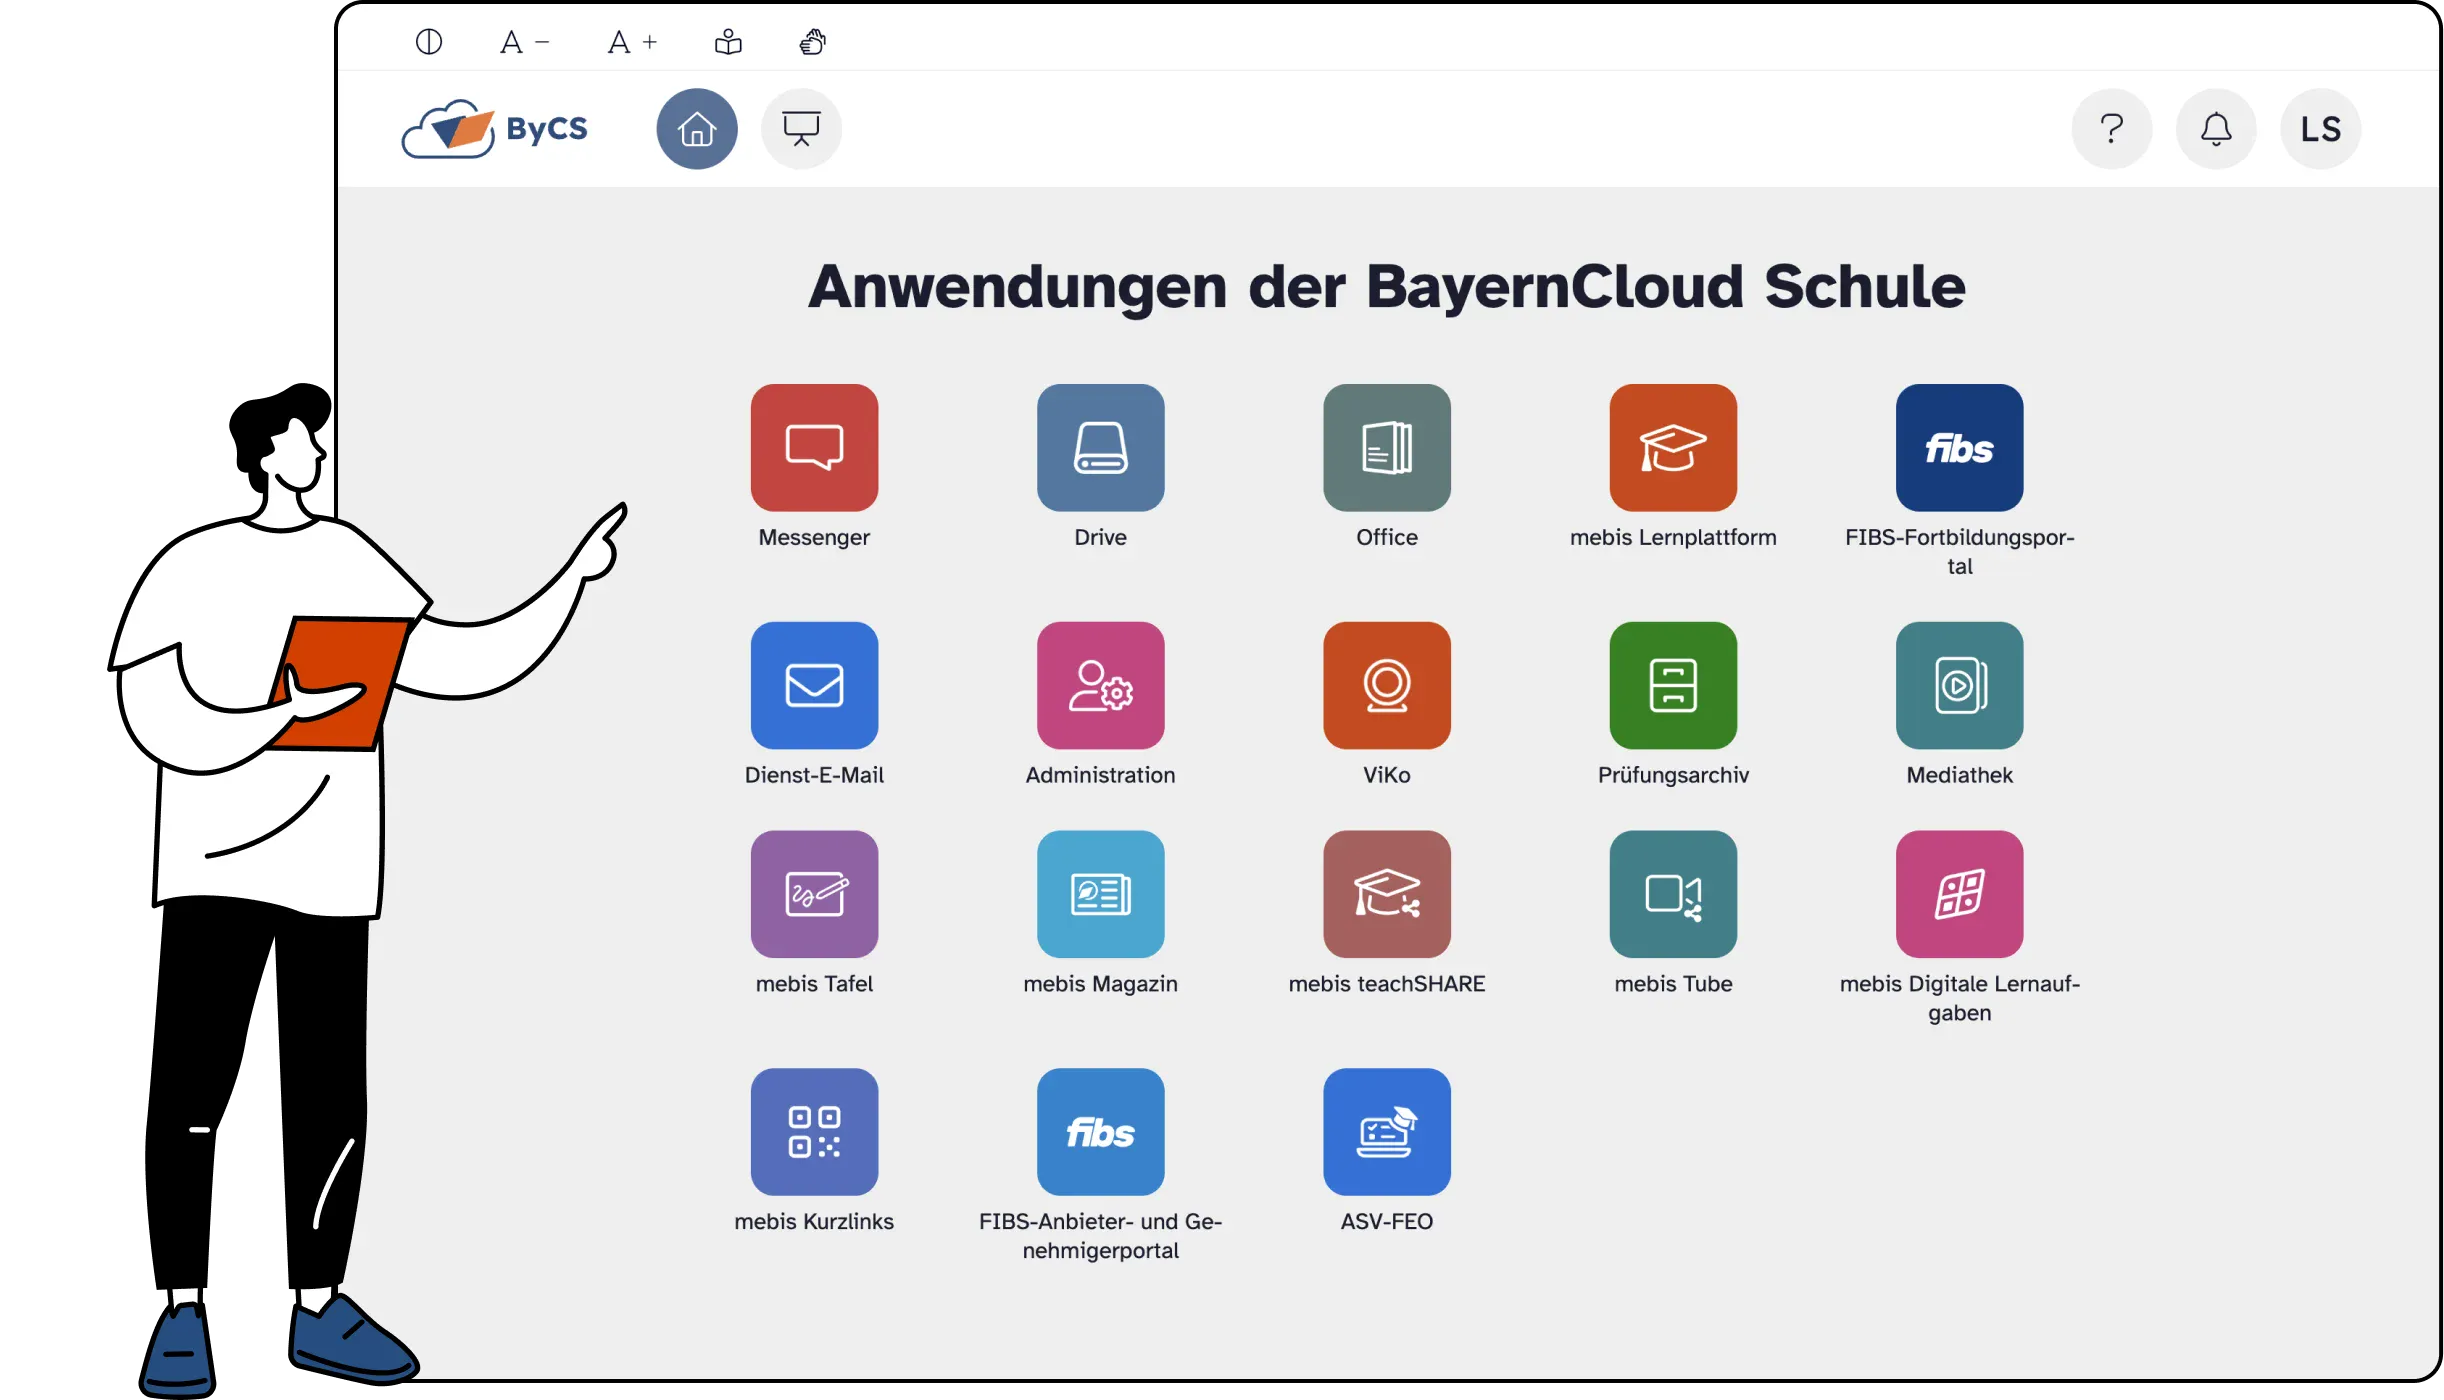The width and height of the screenshot is (2444, 1400).
Task: Increase font size with A+
Action: [632, 42]
